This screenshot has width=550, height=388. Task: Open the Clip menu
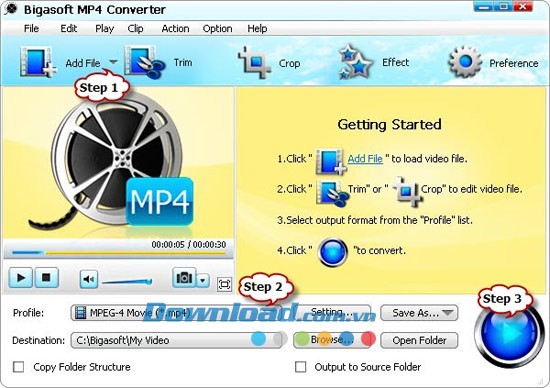click(135, 28)
